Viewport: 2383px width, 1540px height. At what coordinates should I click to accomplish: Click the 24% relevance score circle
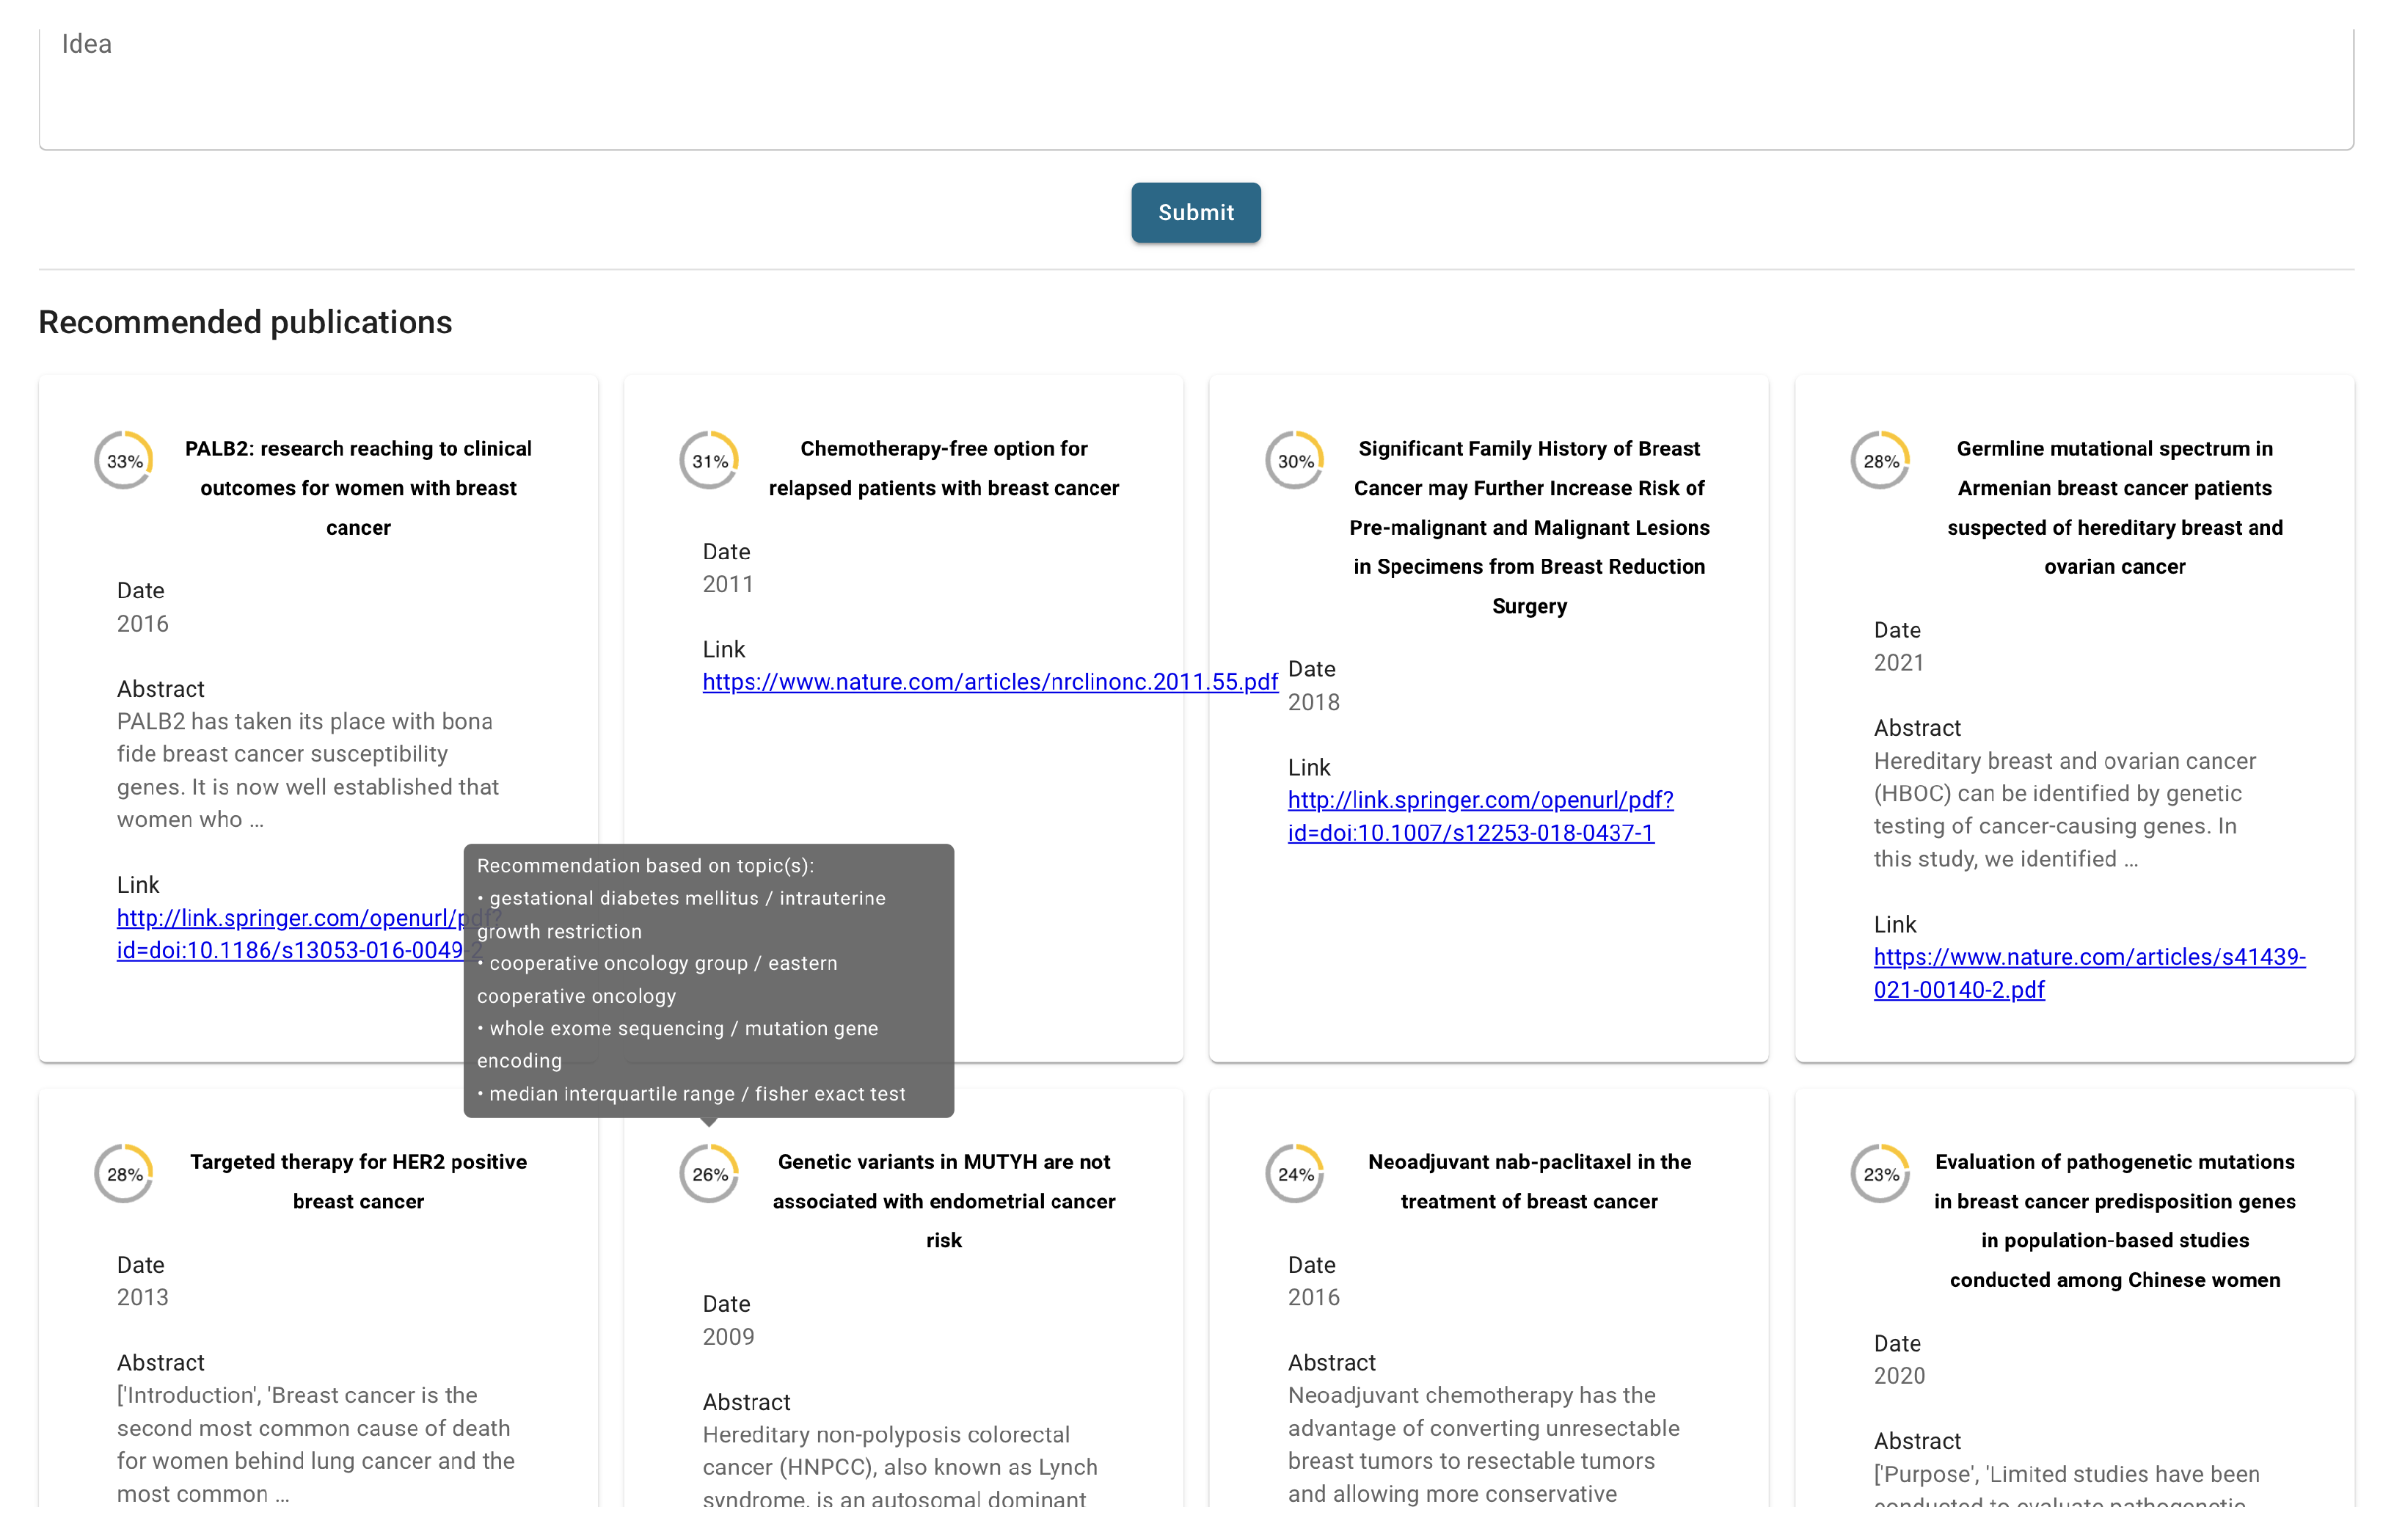[1295, 1174]
